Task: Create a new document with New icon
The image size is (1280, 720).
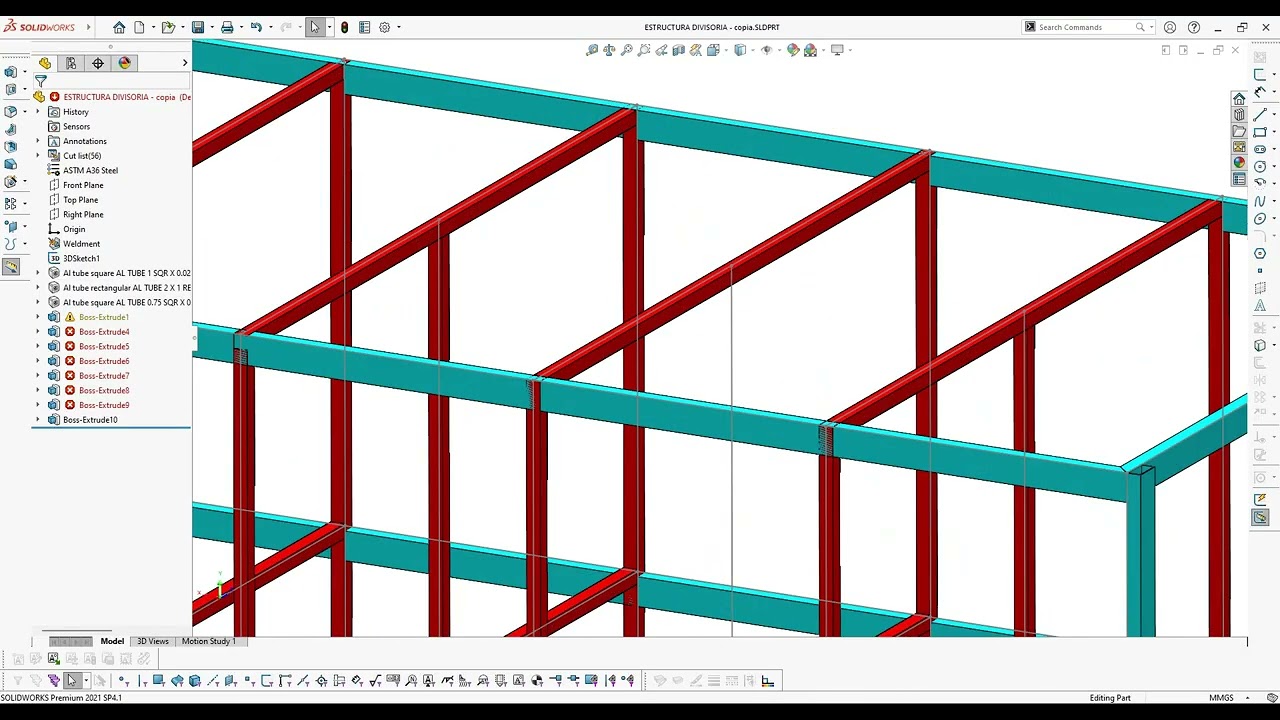Action: (139, 27)
